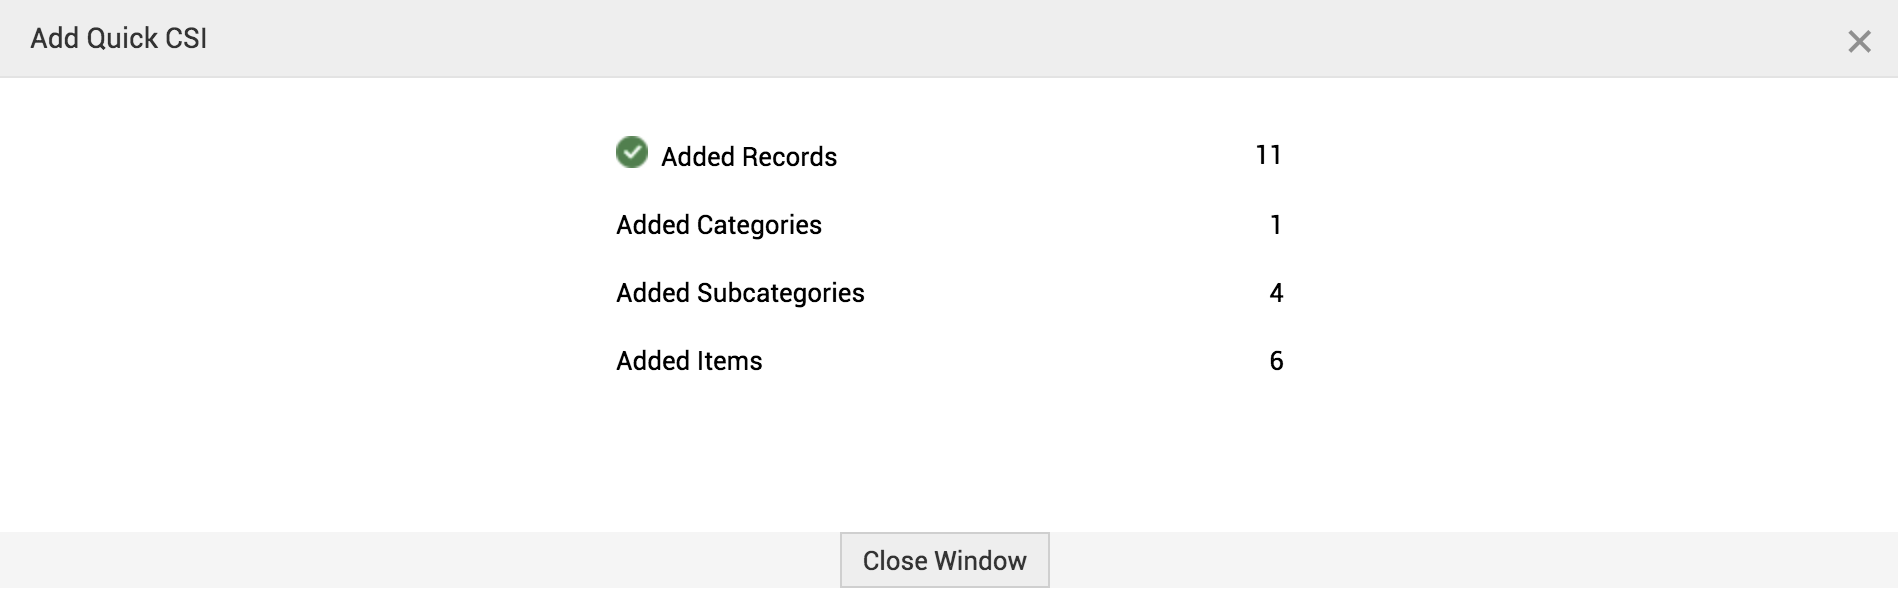
Task: Click the word Subcategories in the summary
Action: [780, 293]
